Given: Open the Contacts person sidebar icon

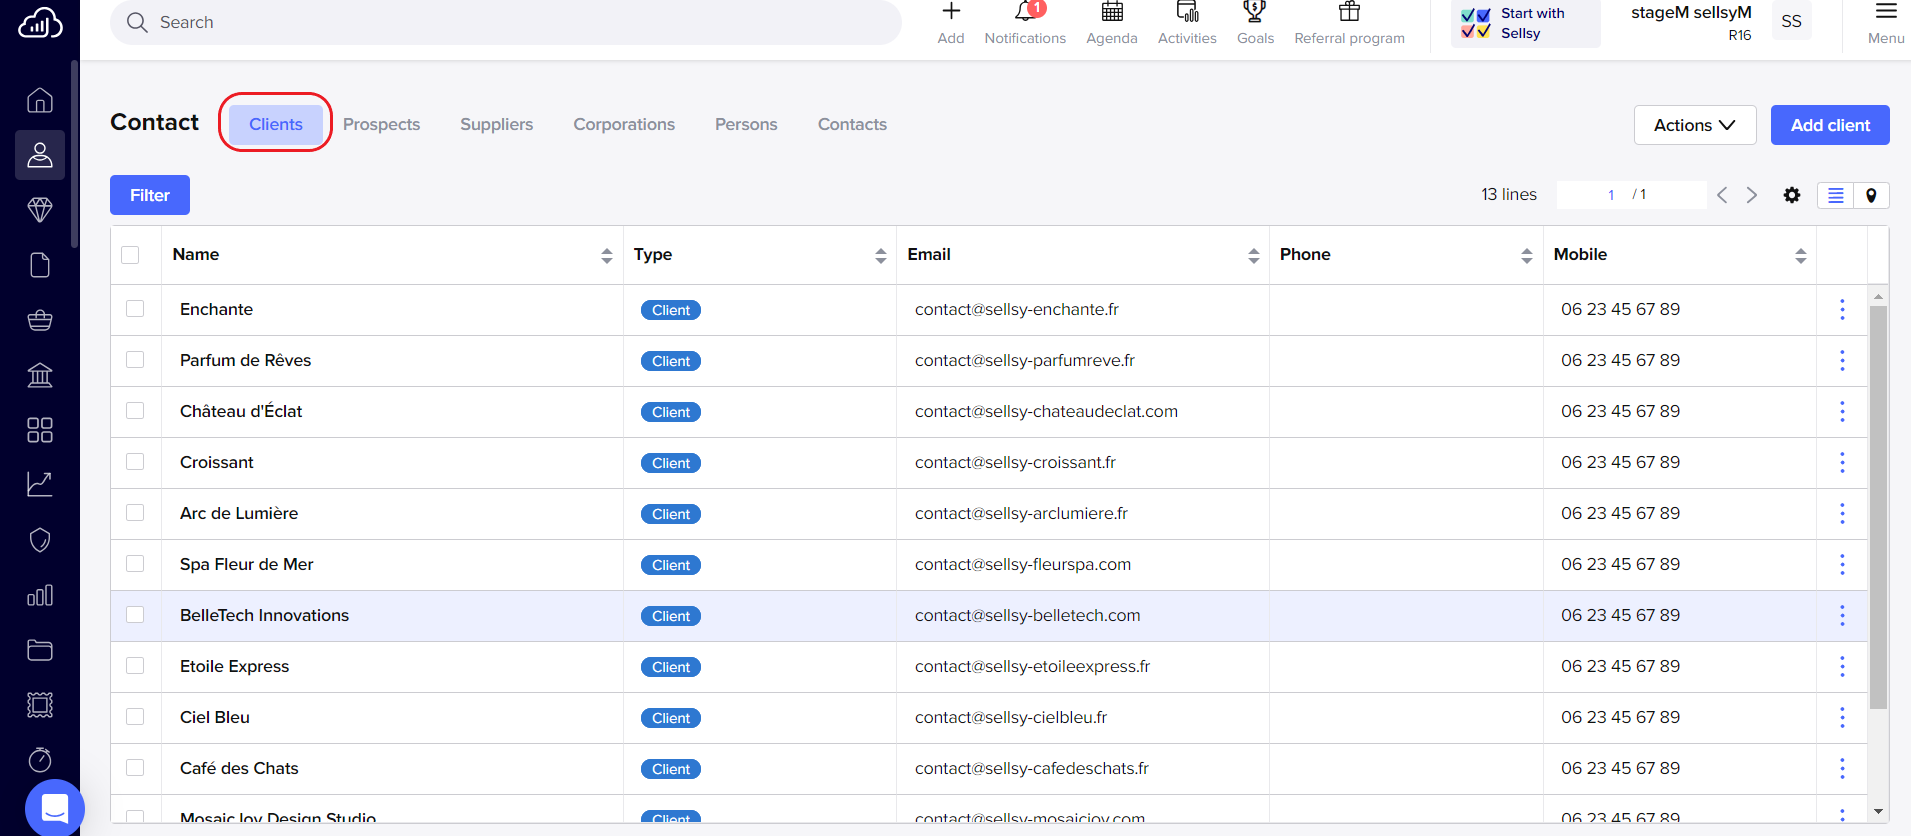Looking at the screenshot, I should pyautogui.click(x=40, y=155).
